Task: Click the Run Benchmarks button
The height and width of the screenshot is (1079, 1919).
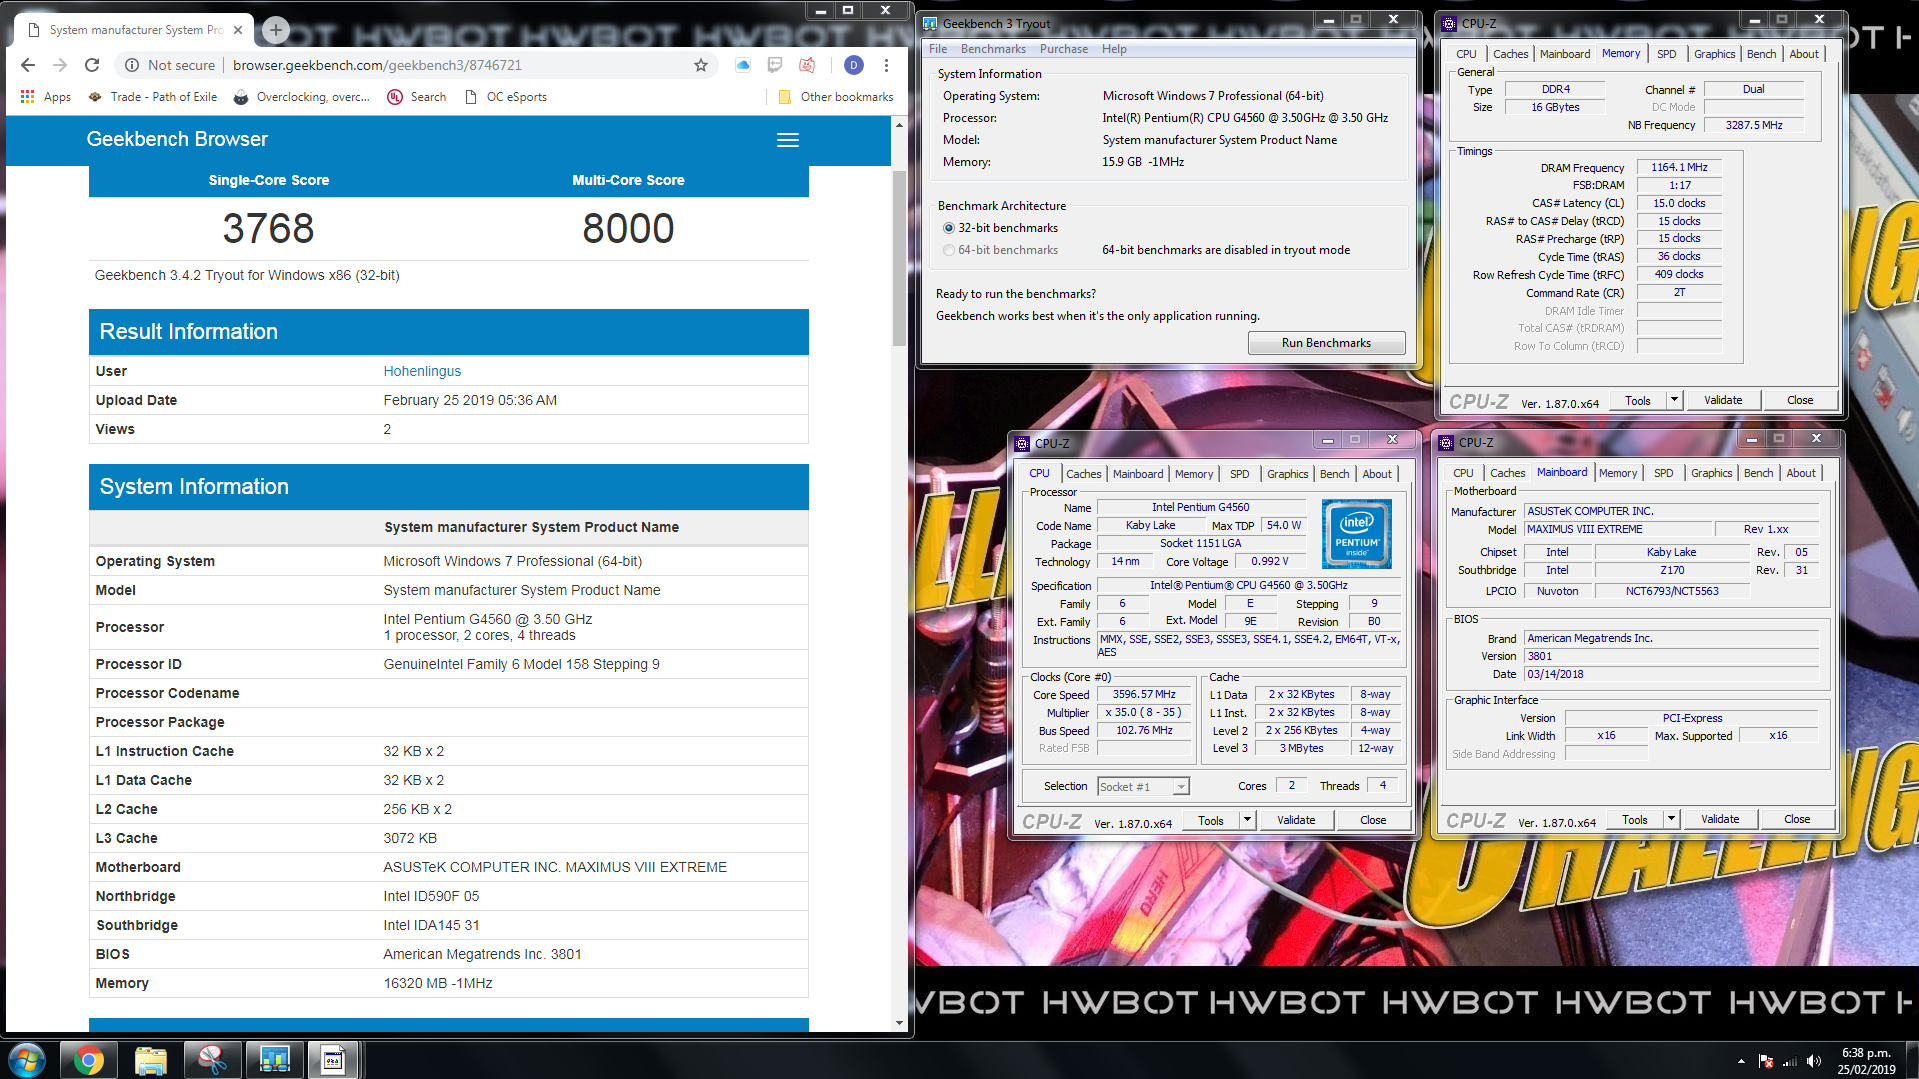Action: pos(1326,343)
